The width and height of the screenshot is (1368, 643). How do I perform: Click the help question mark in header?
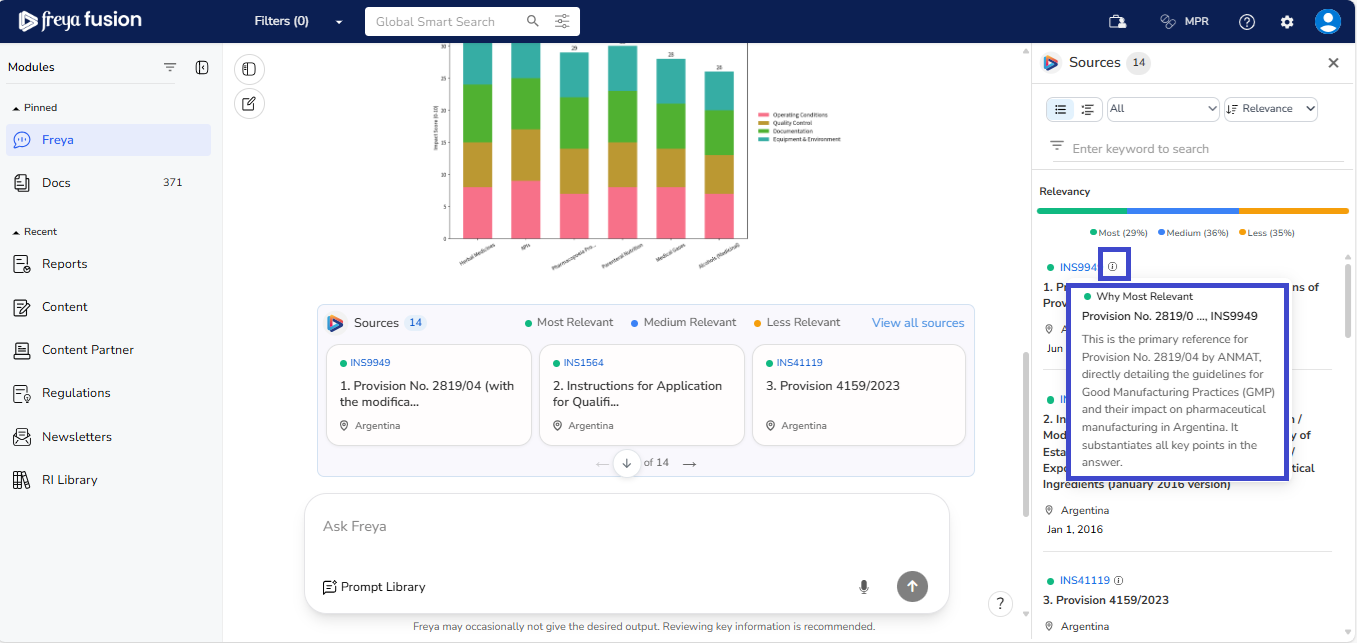[1247, 22]
